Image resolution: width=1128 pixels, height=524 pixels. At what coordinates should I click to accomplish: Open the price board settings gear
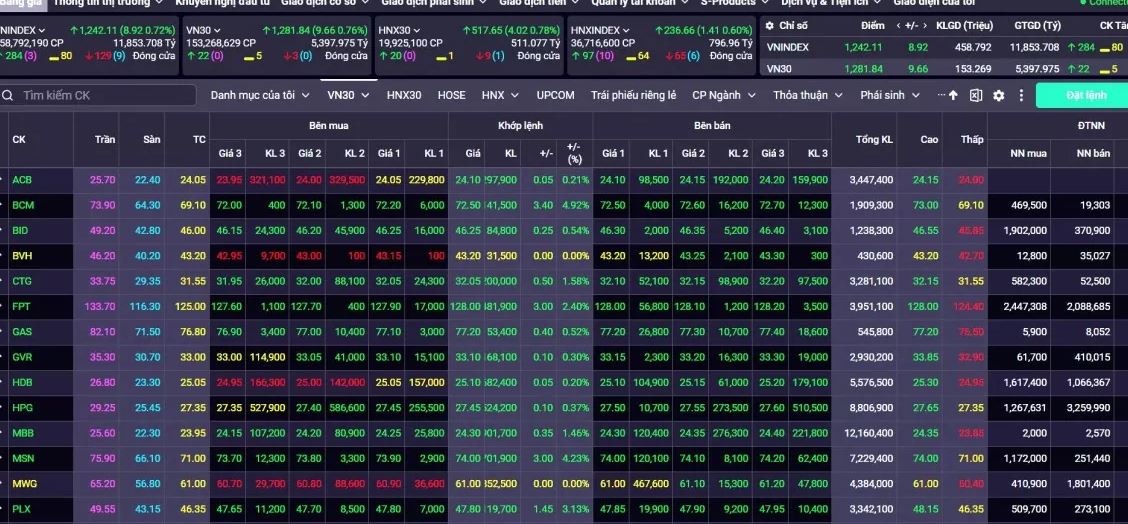pyautogui.click(x=998, y=95)
